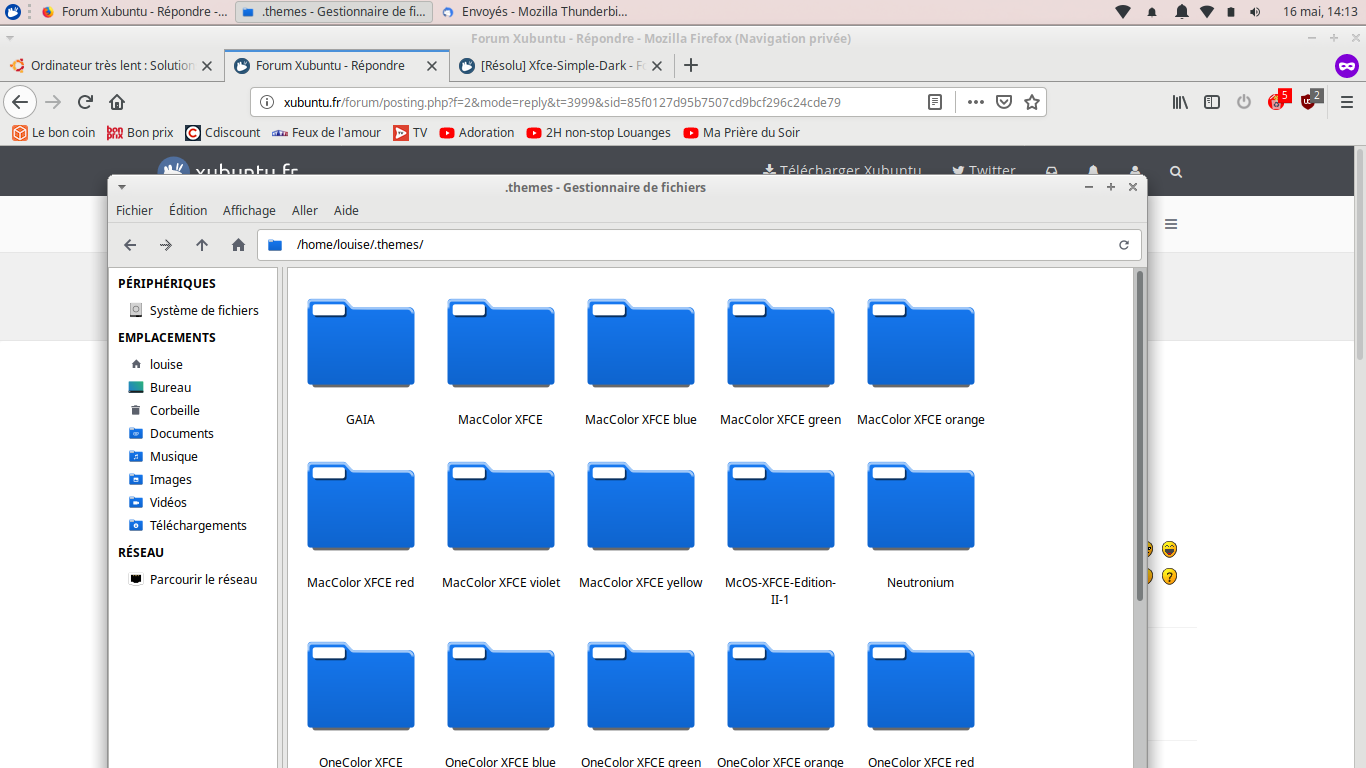Reload the Firefox page

tap(86, 102)
